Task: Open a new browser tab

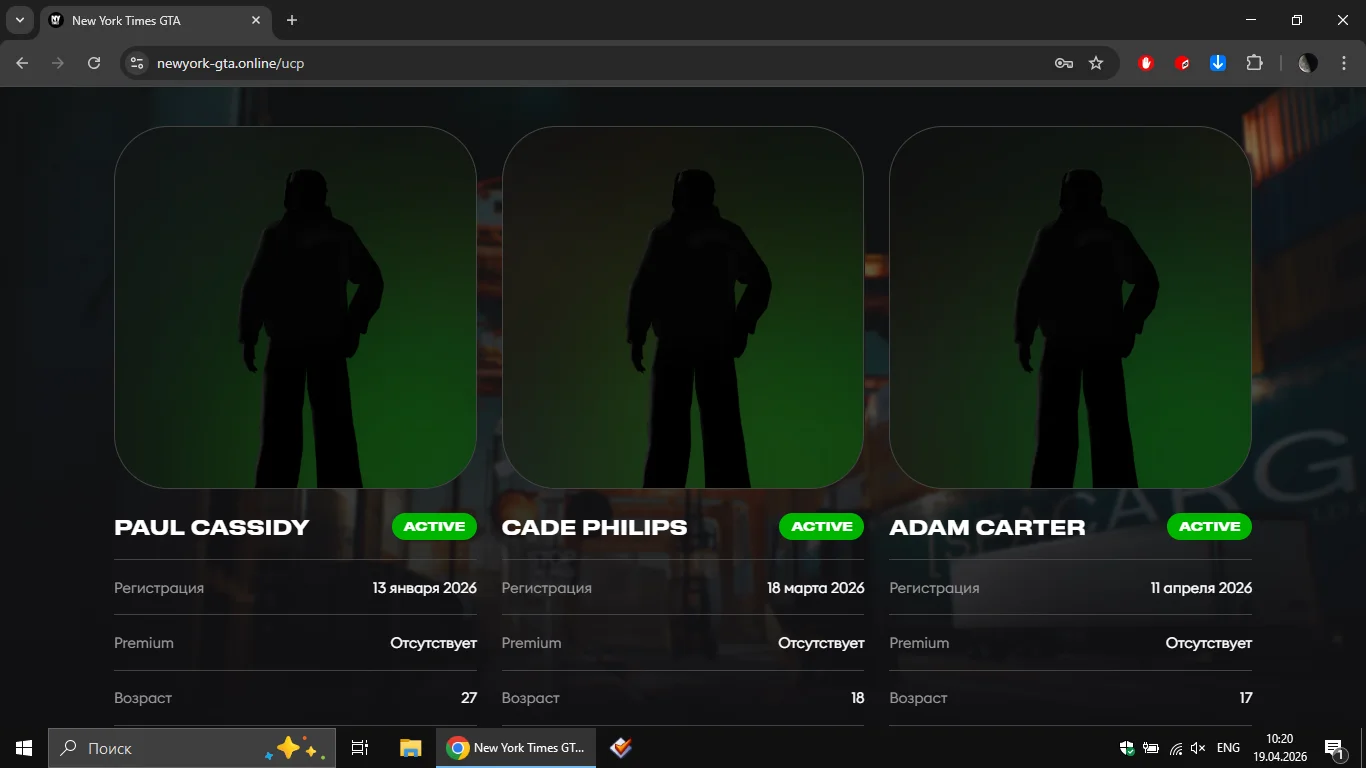Action: coord(292,20)
